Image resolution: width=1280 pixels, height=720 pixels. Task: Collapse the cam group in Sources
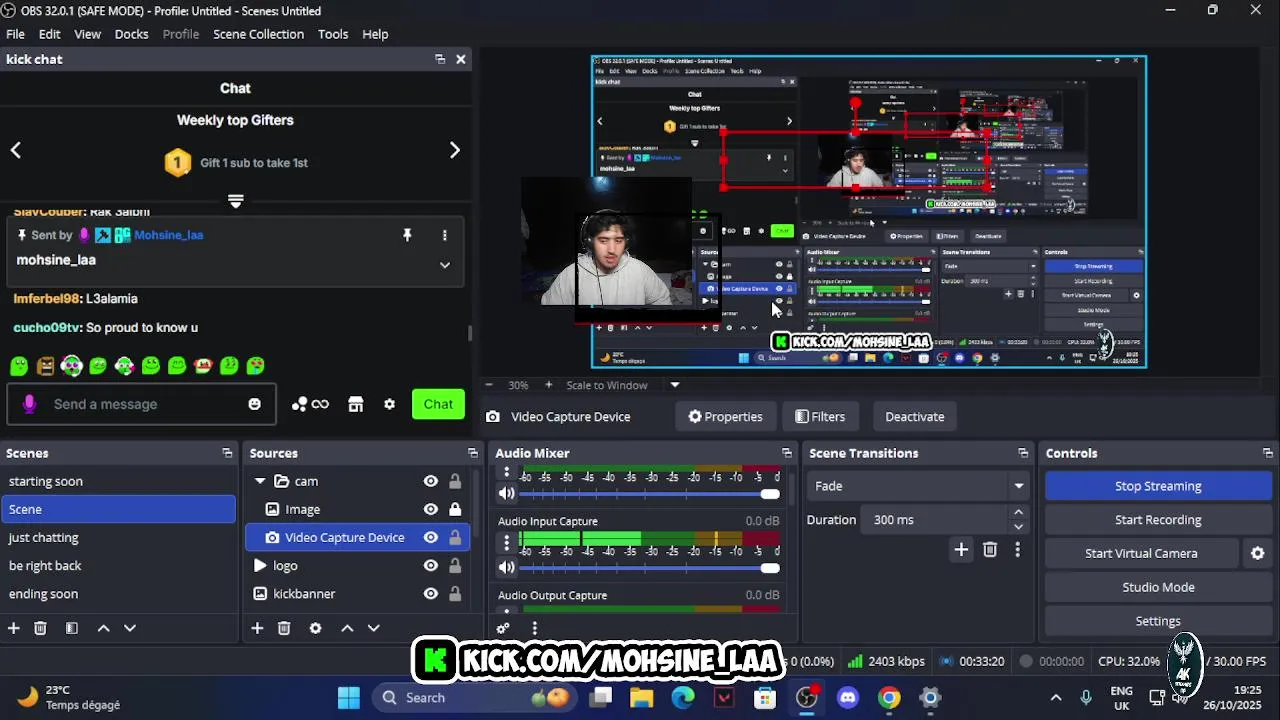pyautogui.click(x=260, y=481)
